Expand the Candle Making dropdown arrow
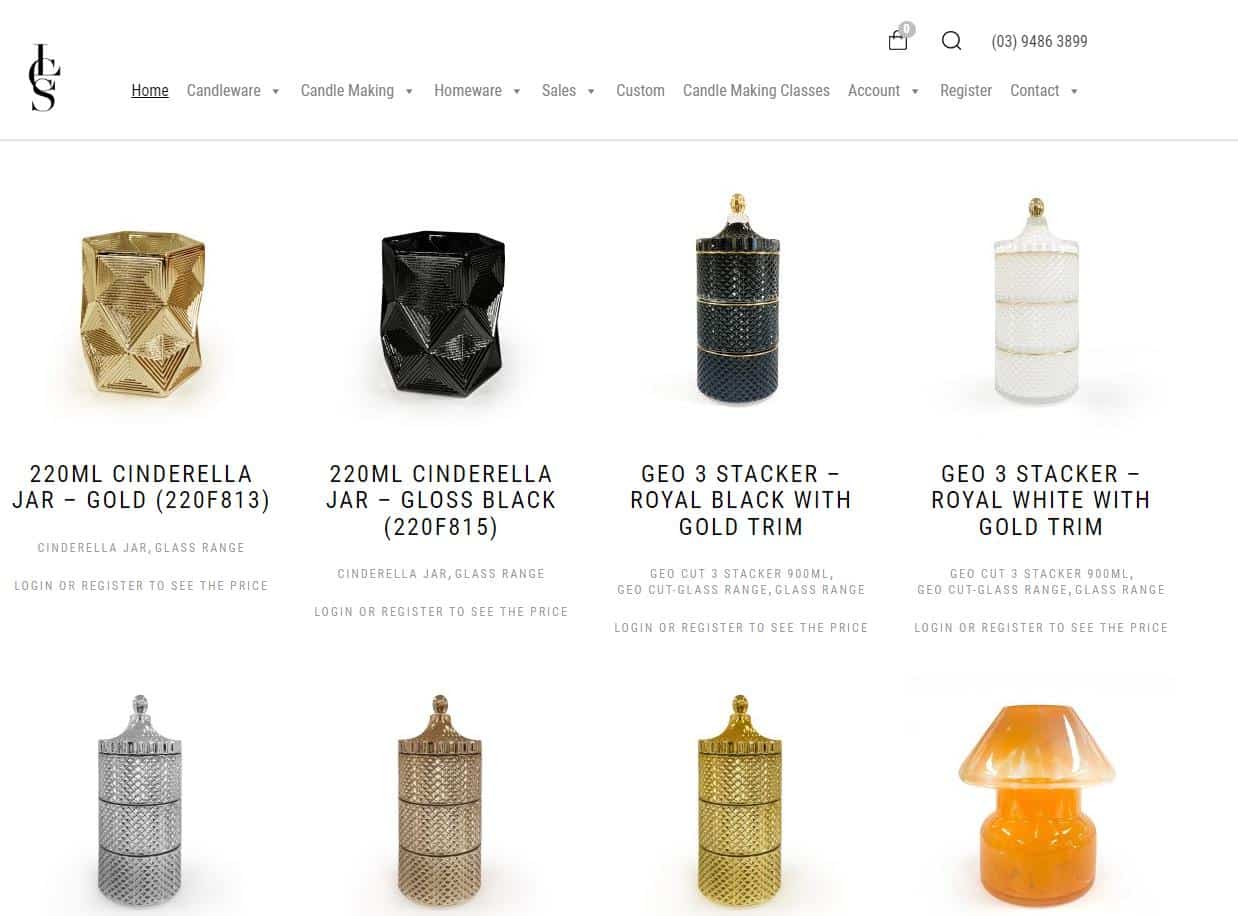Image resolution: width=1238 pixels, height=916 pixels. 409,91
